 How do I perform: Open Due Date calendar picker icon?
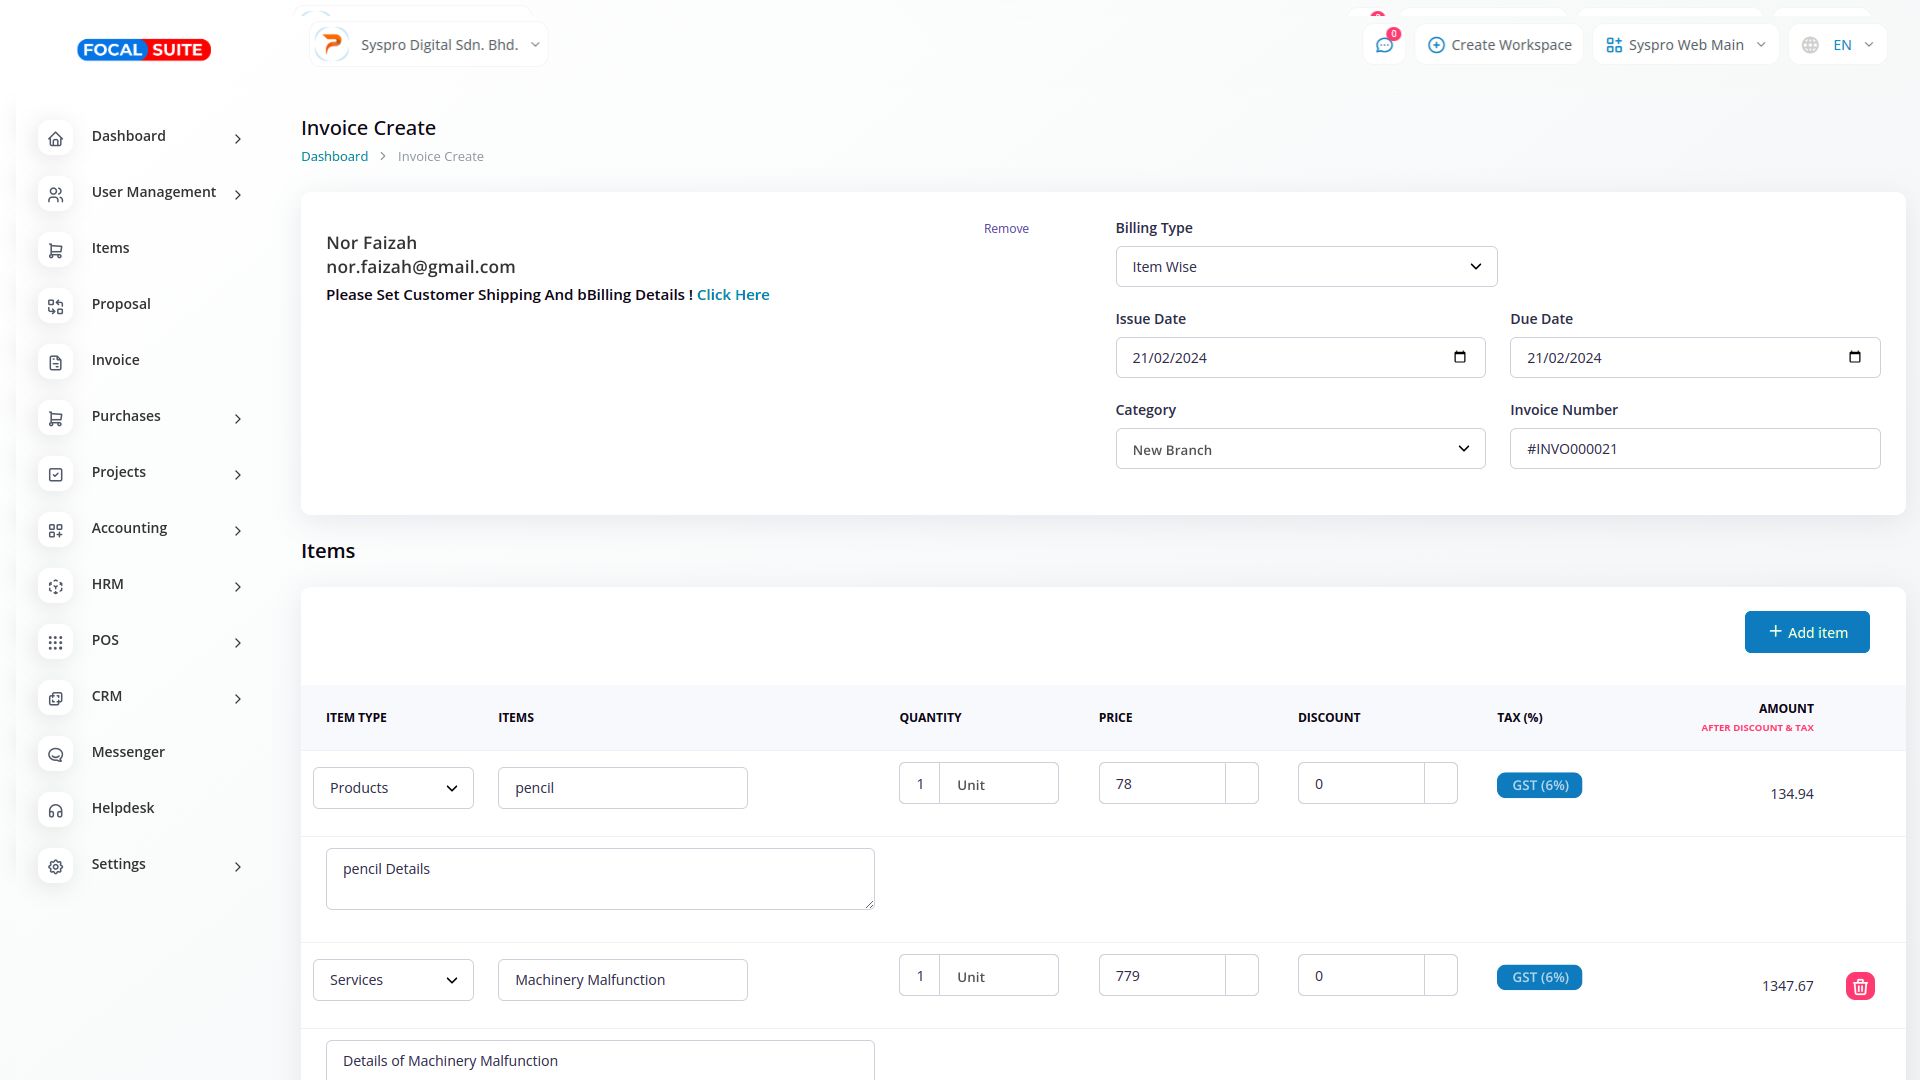click(1854, 357)
